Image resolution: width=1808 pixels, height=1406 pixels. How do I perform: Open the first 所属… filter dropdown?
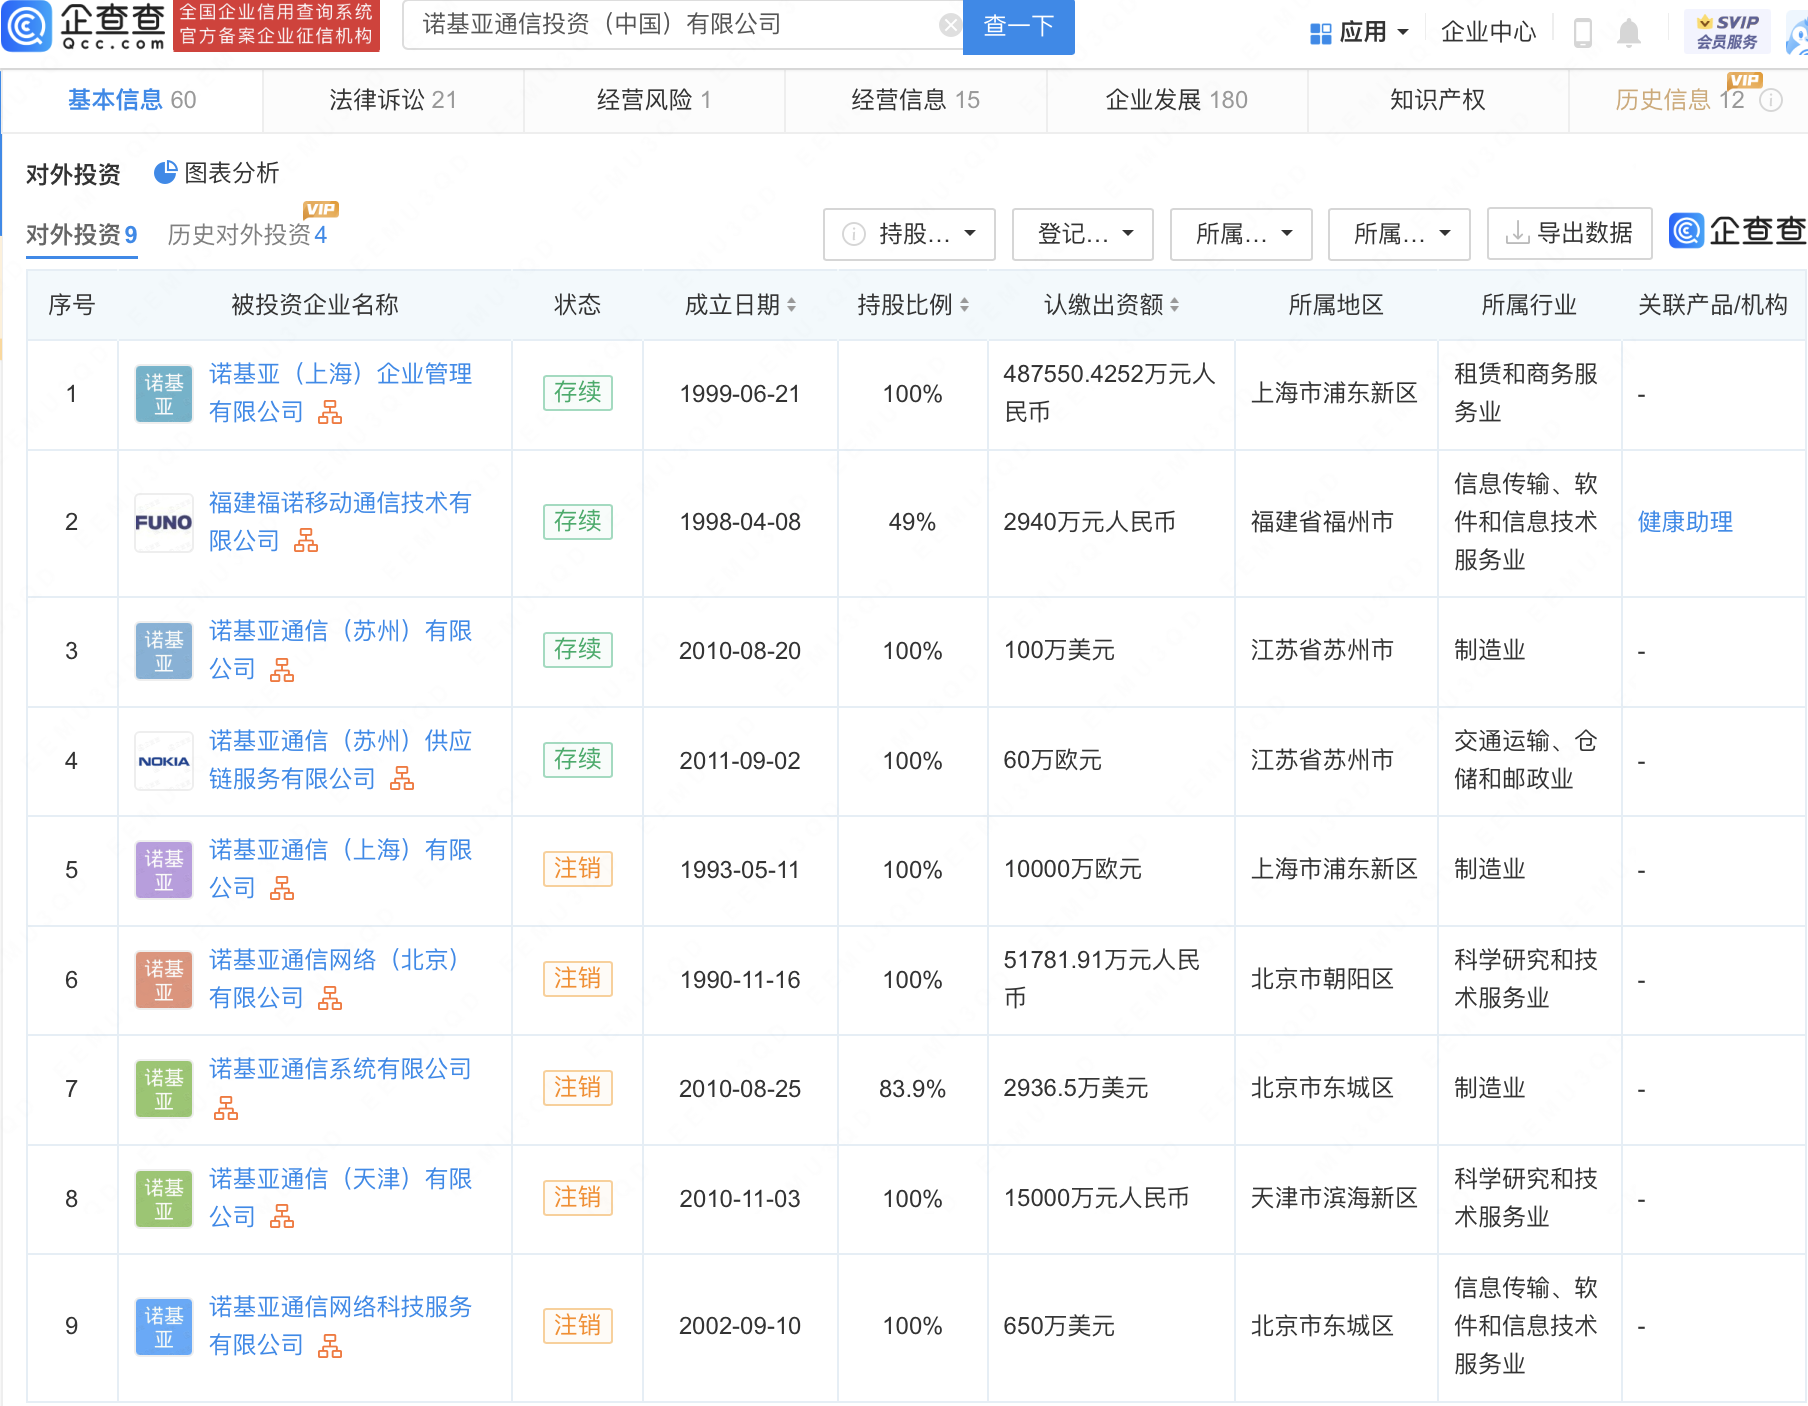1241,234
